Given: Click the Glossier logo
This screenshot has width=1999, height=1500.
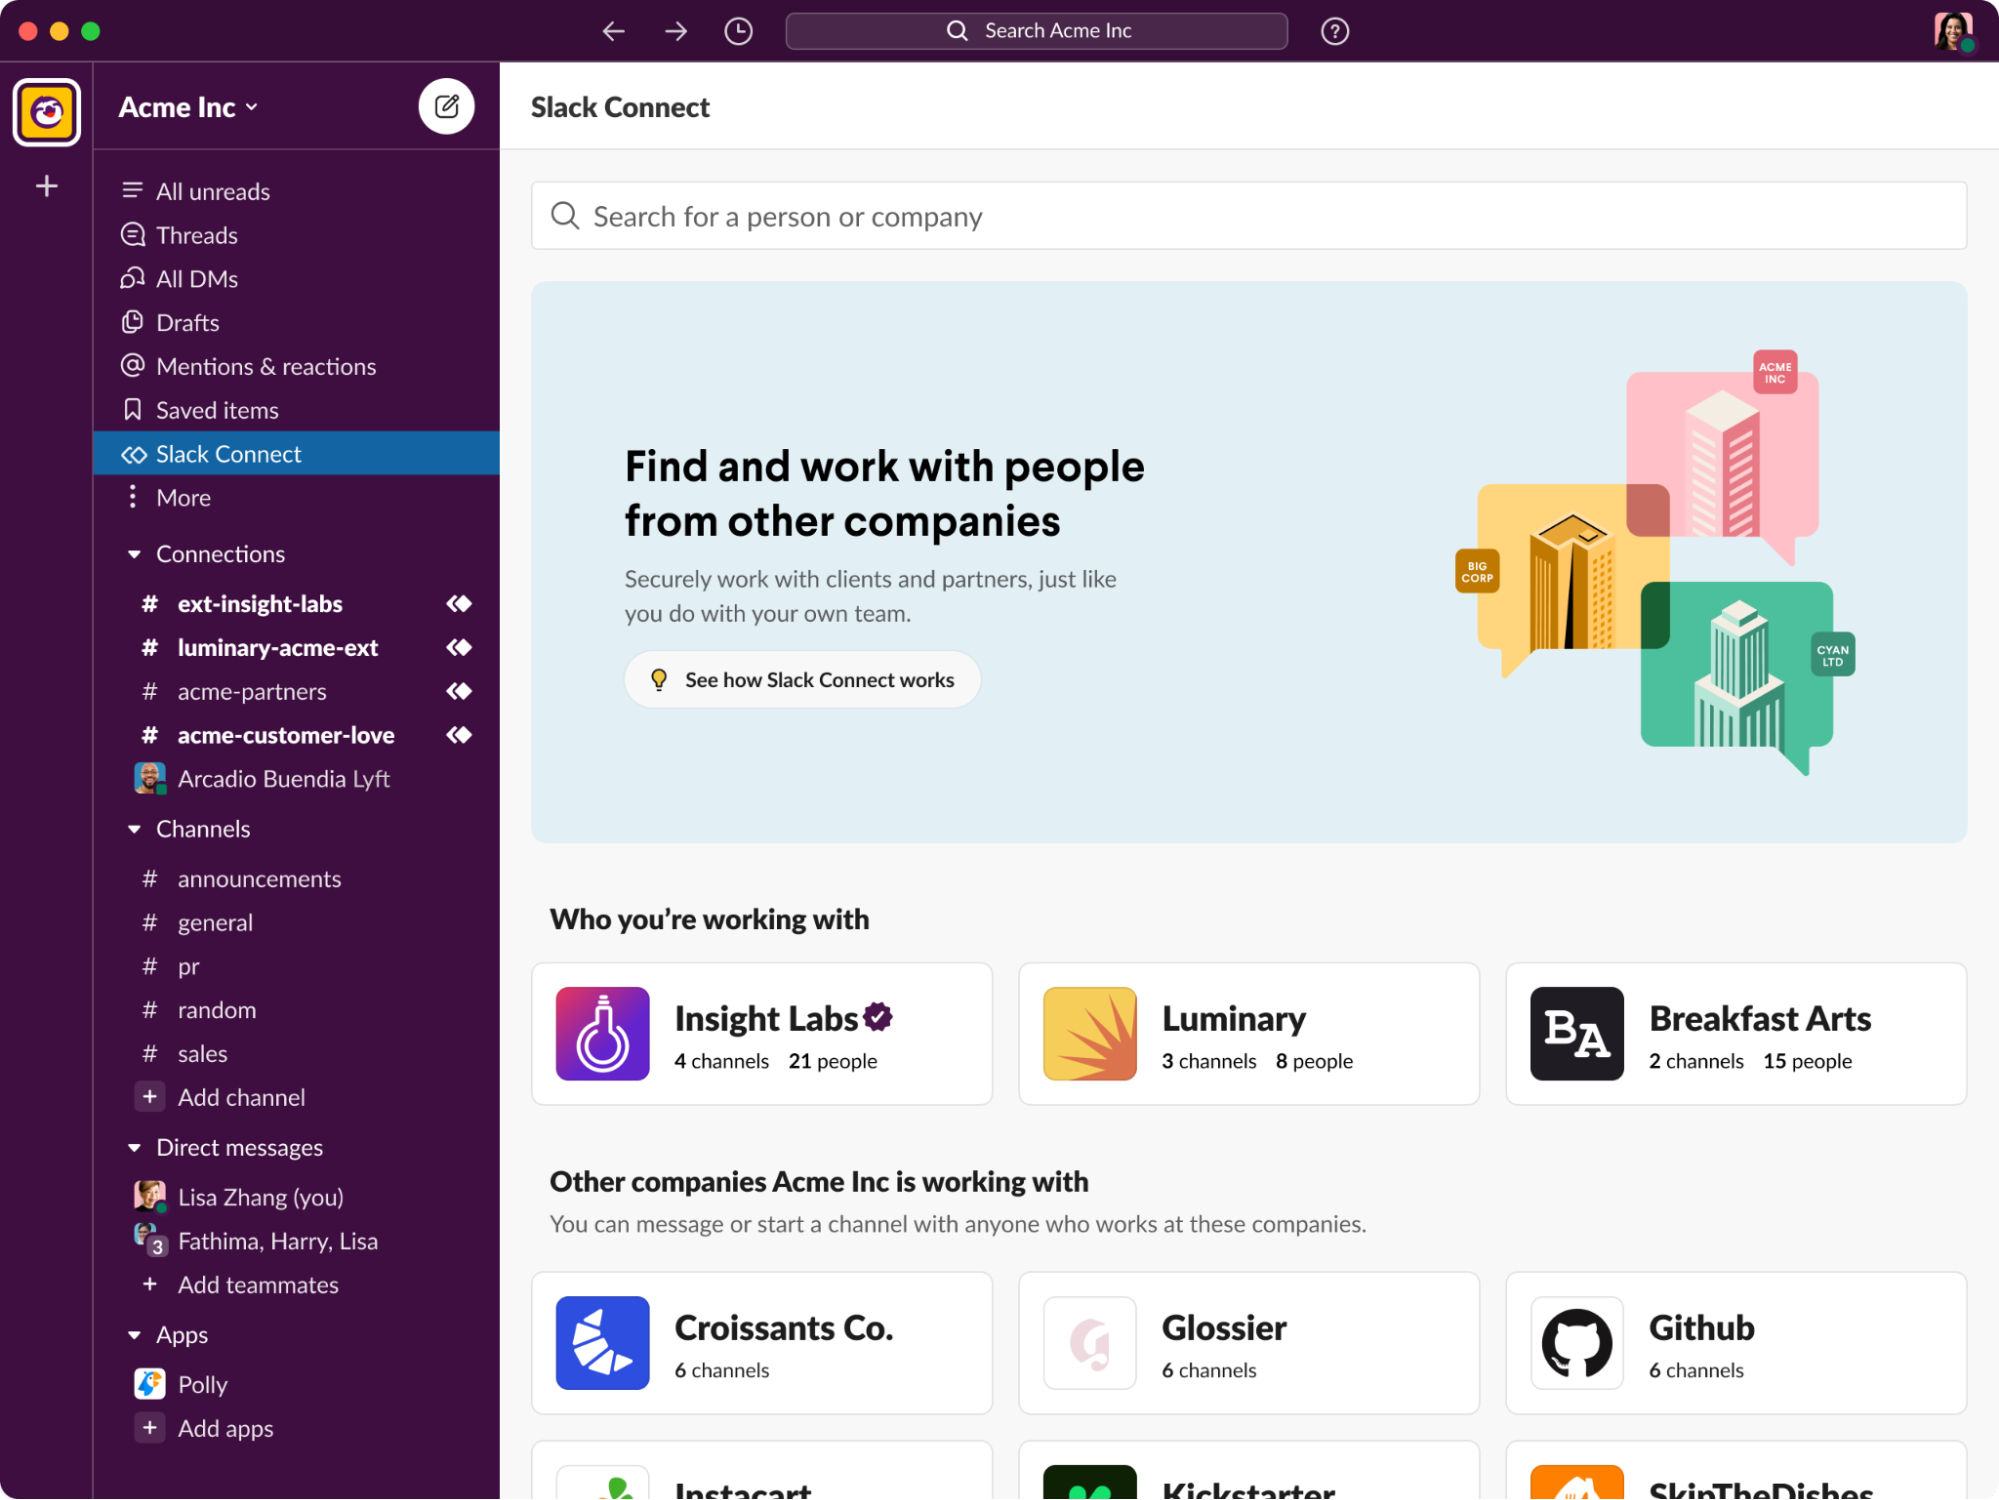Looking at the screenshot, I should click(1089, 1342).
